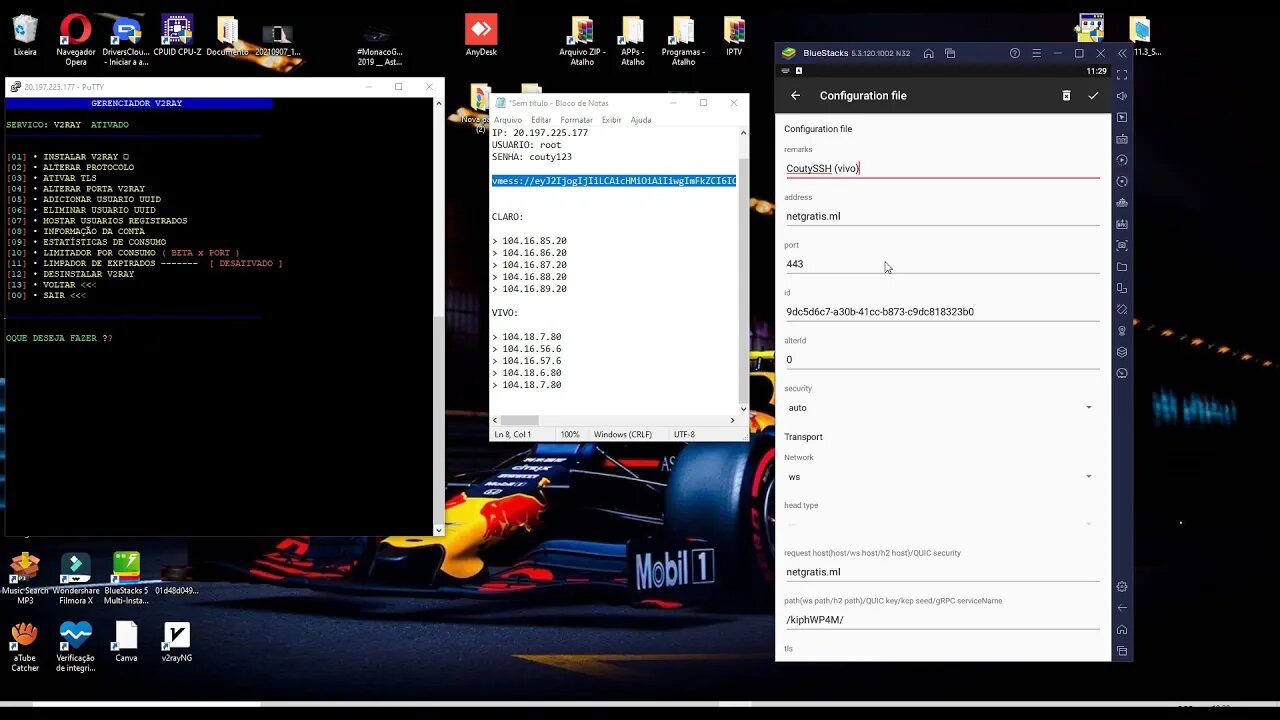1280x720 pixels.
Task: Click the highlighted vmess:// link line in Notepad
Action: point(613,181)
